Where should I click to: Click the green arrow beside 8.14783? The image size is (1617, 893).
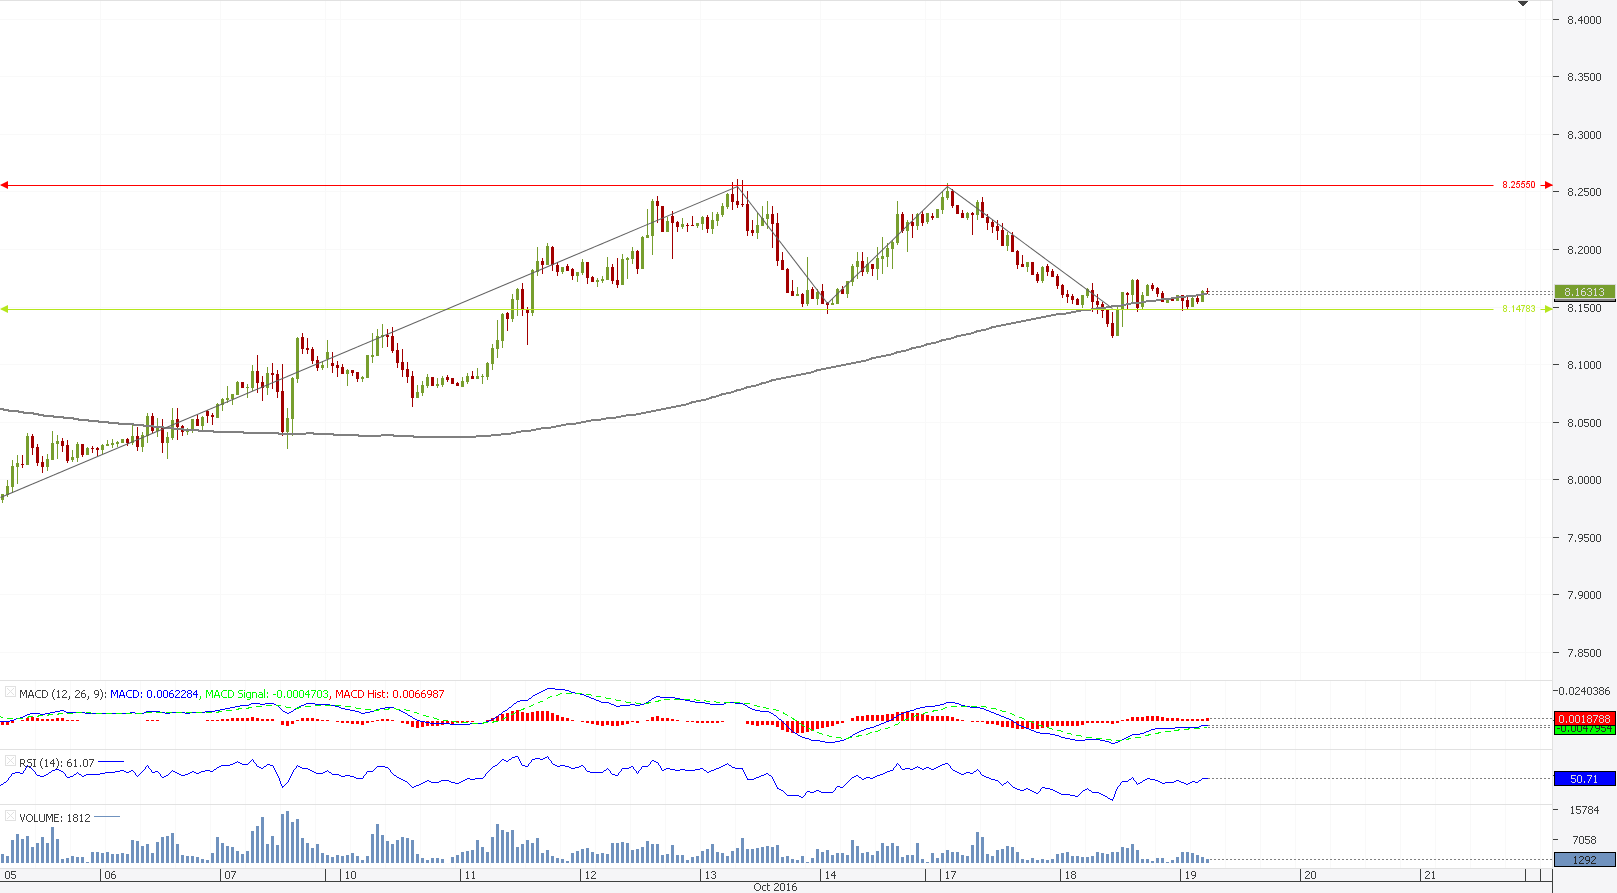point(1547,309)
